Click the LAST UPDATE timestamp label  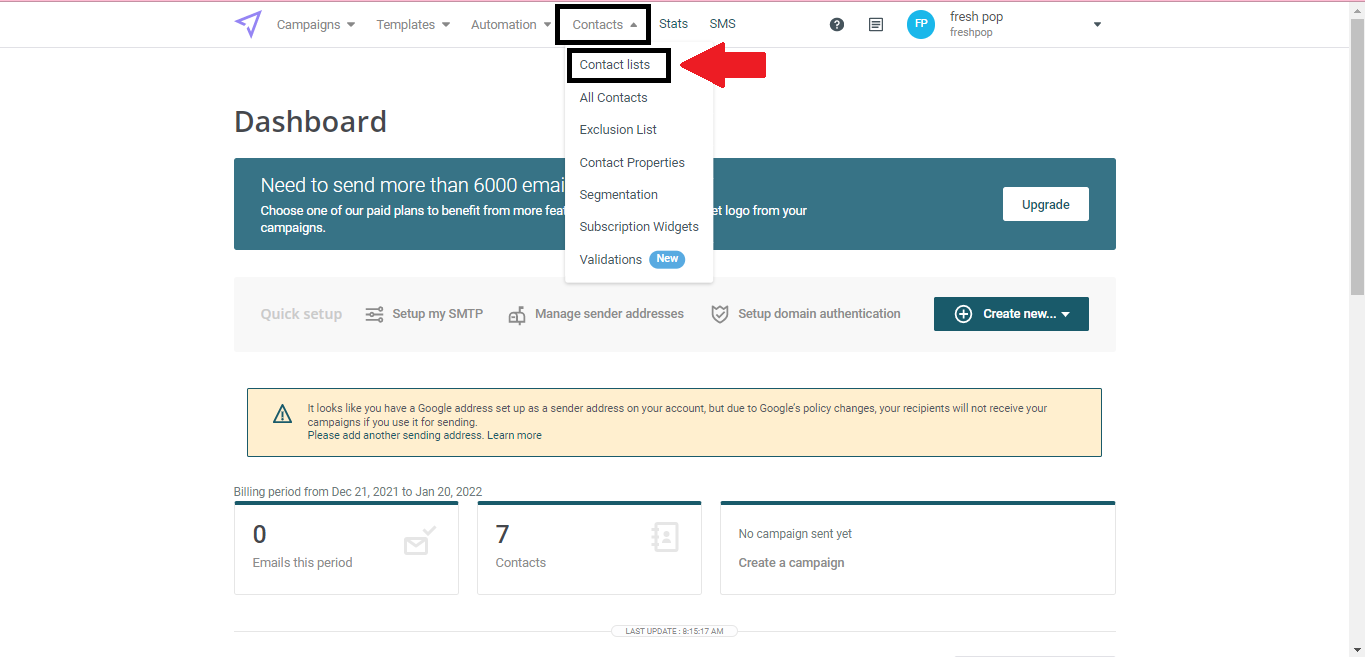coord(675,632)
